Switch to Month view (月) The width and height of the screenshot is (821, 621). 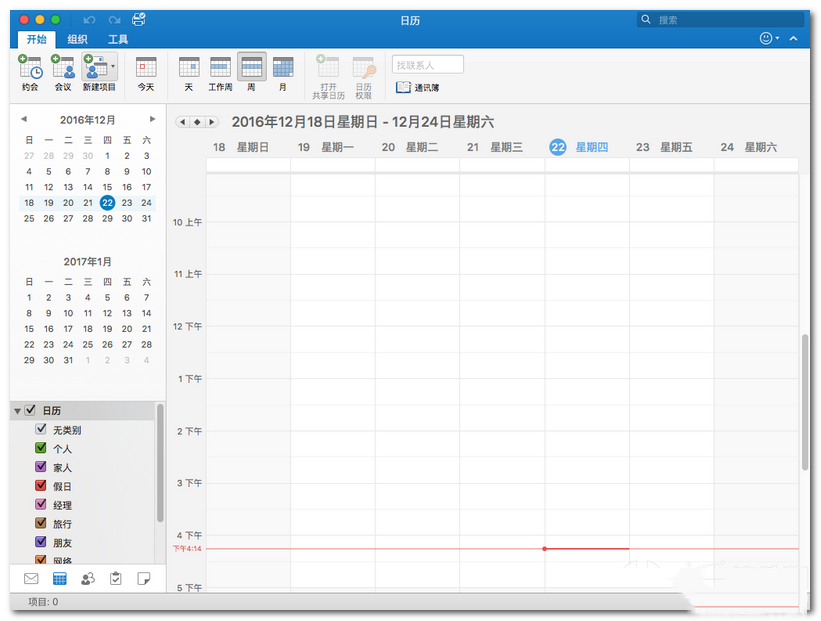pos(283,73)
